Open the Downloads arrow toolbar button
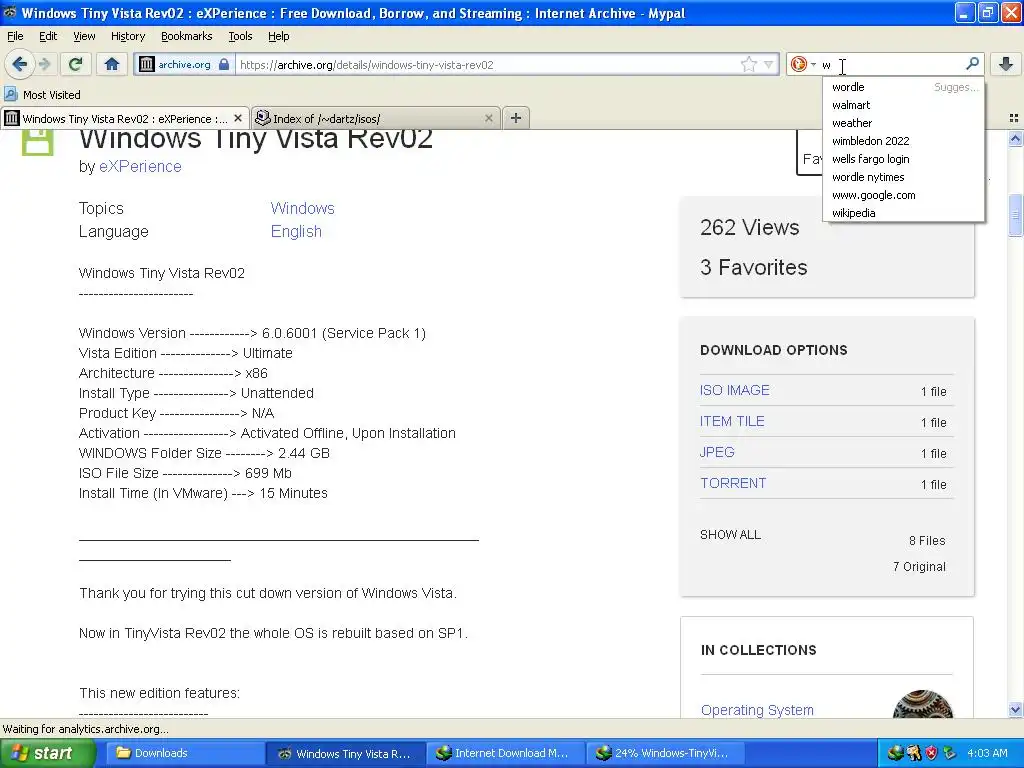 [x=1005, y=64]
